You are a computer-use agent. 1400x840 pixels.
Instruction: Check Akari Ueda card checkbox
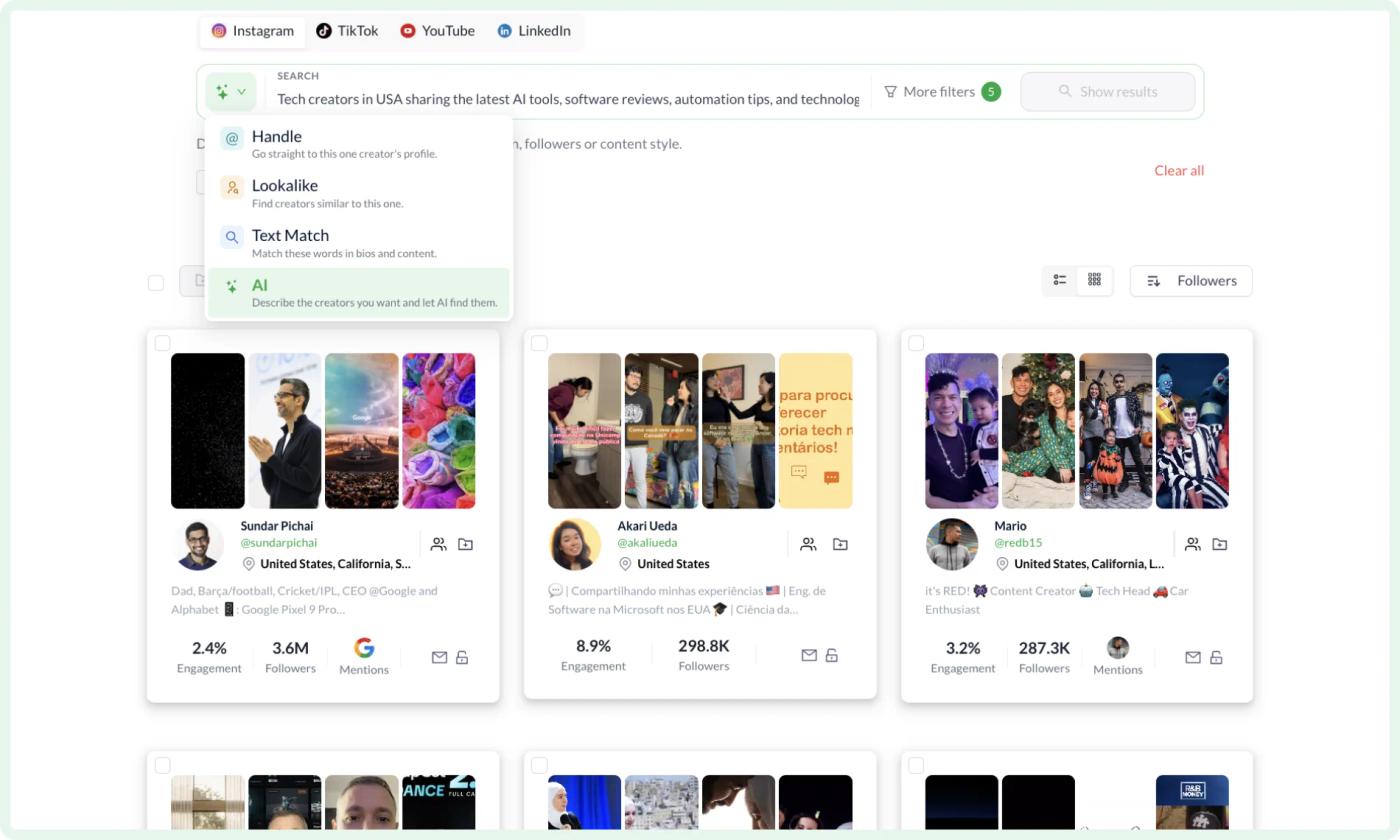pyautogui.click(x=539, y=343)
